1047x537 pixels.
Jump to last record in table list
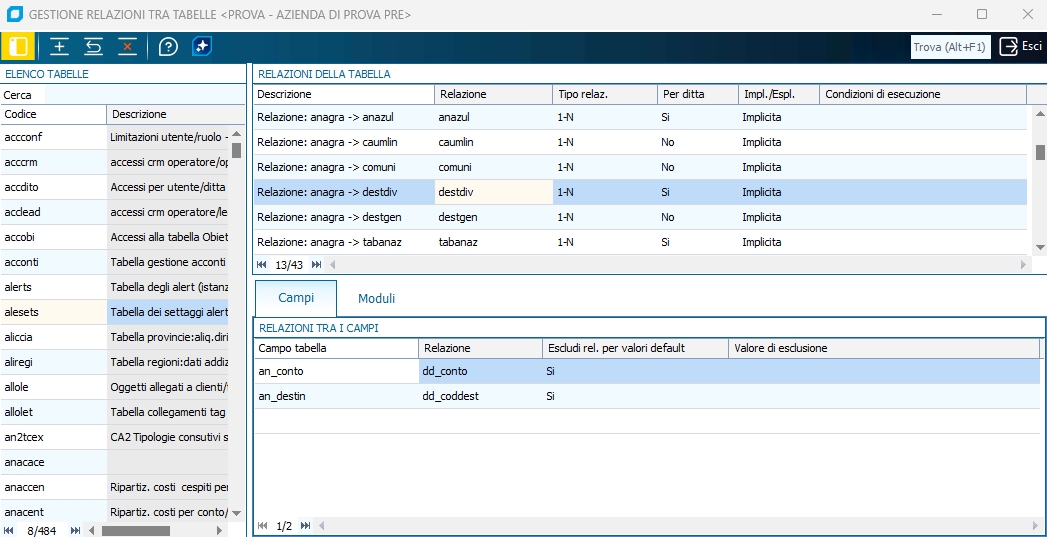tap(75, 530)
